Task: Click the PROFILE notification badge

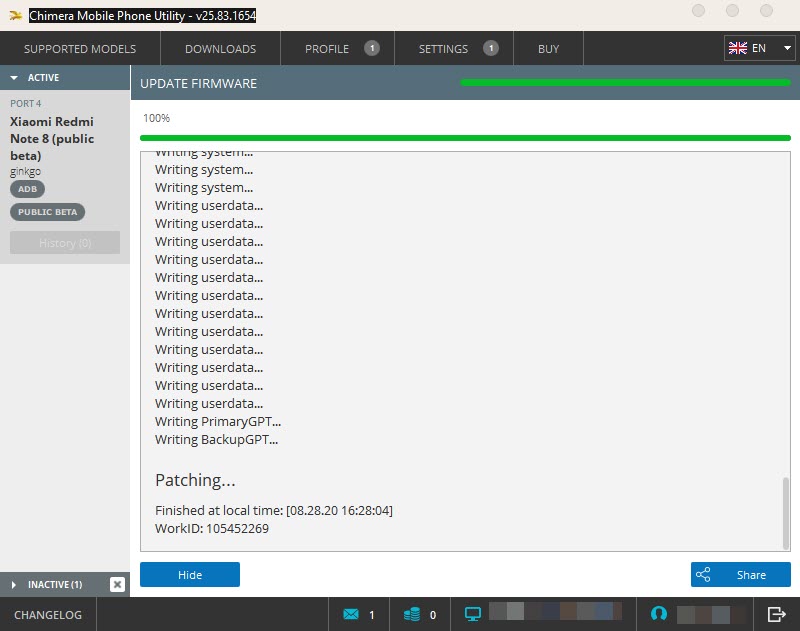Action: (x=372, y=48)
